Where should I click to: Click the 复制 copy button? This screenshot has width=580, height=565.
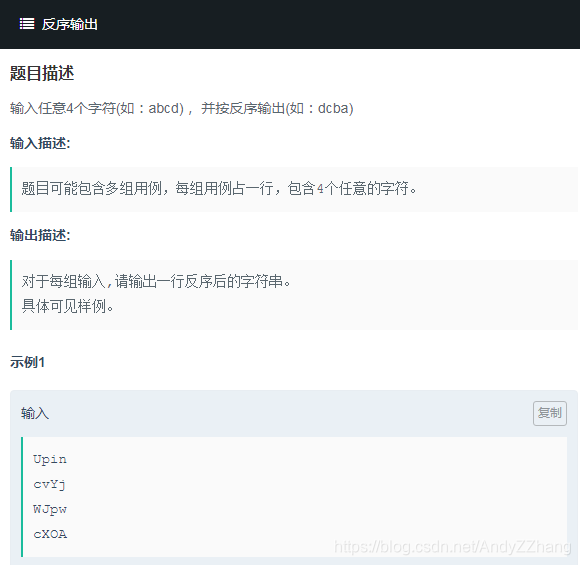[x=550, y=413]
